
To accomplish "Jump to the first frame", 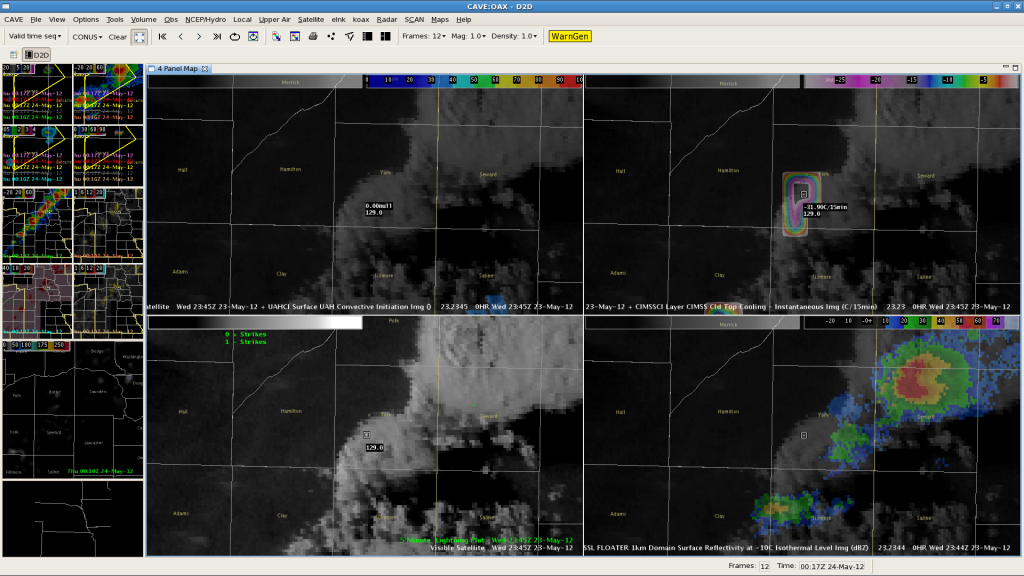I will click(162, 36).
